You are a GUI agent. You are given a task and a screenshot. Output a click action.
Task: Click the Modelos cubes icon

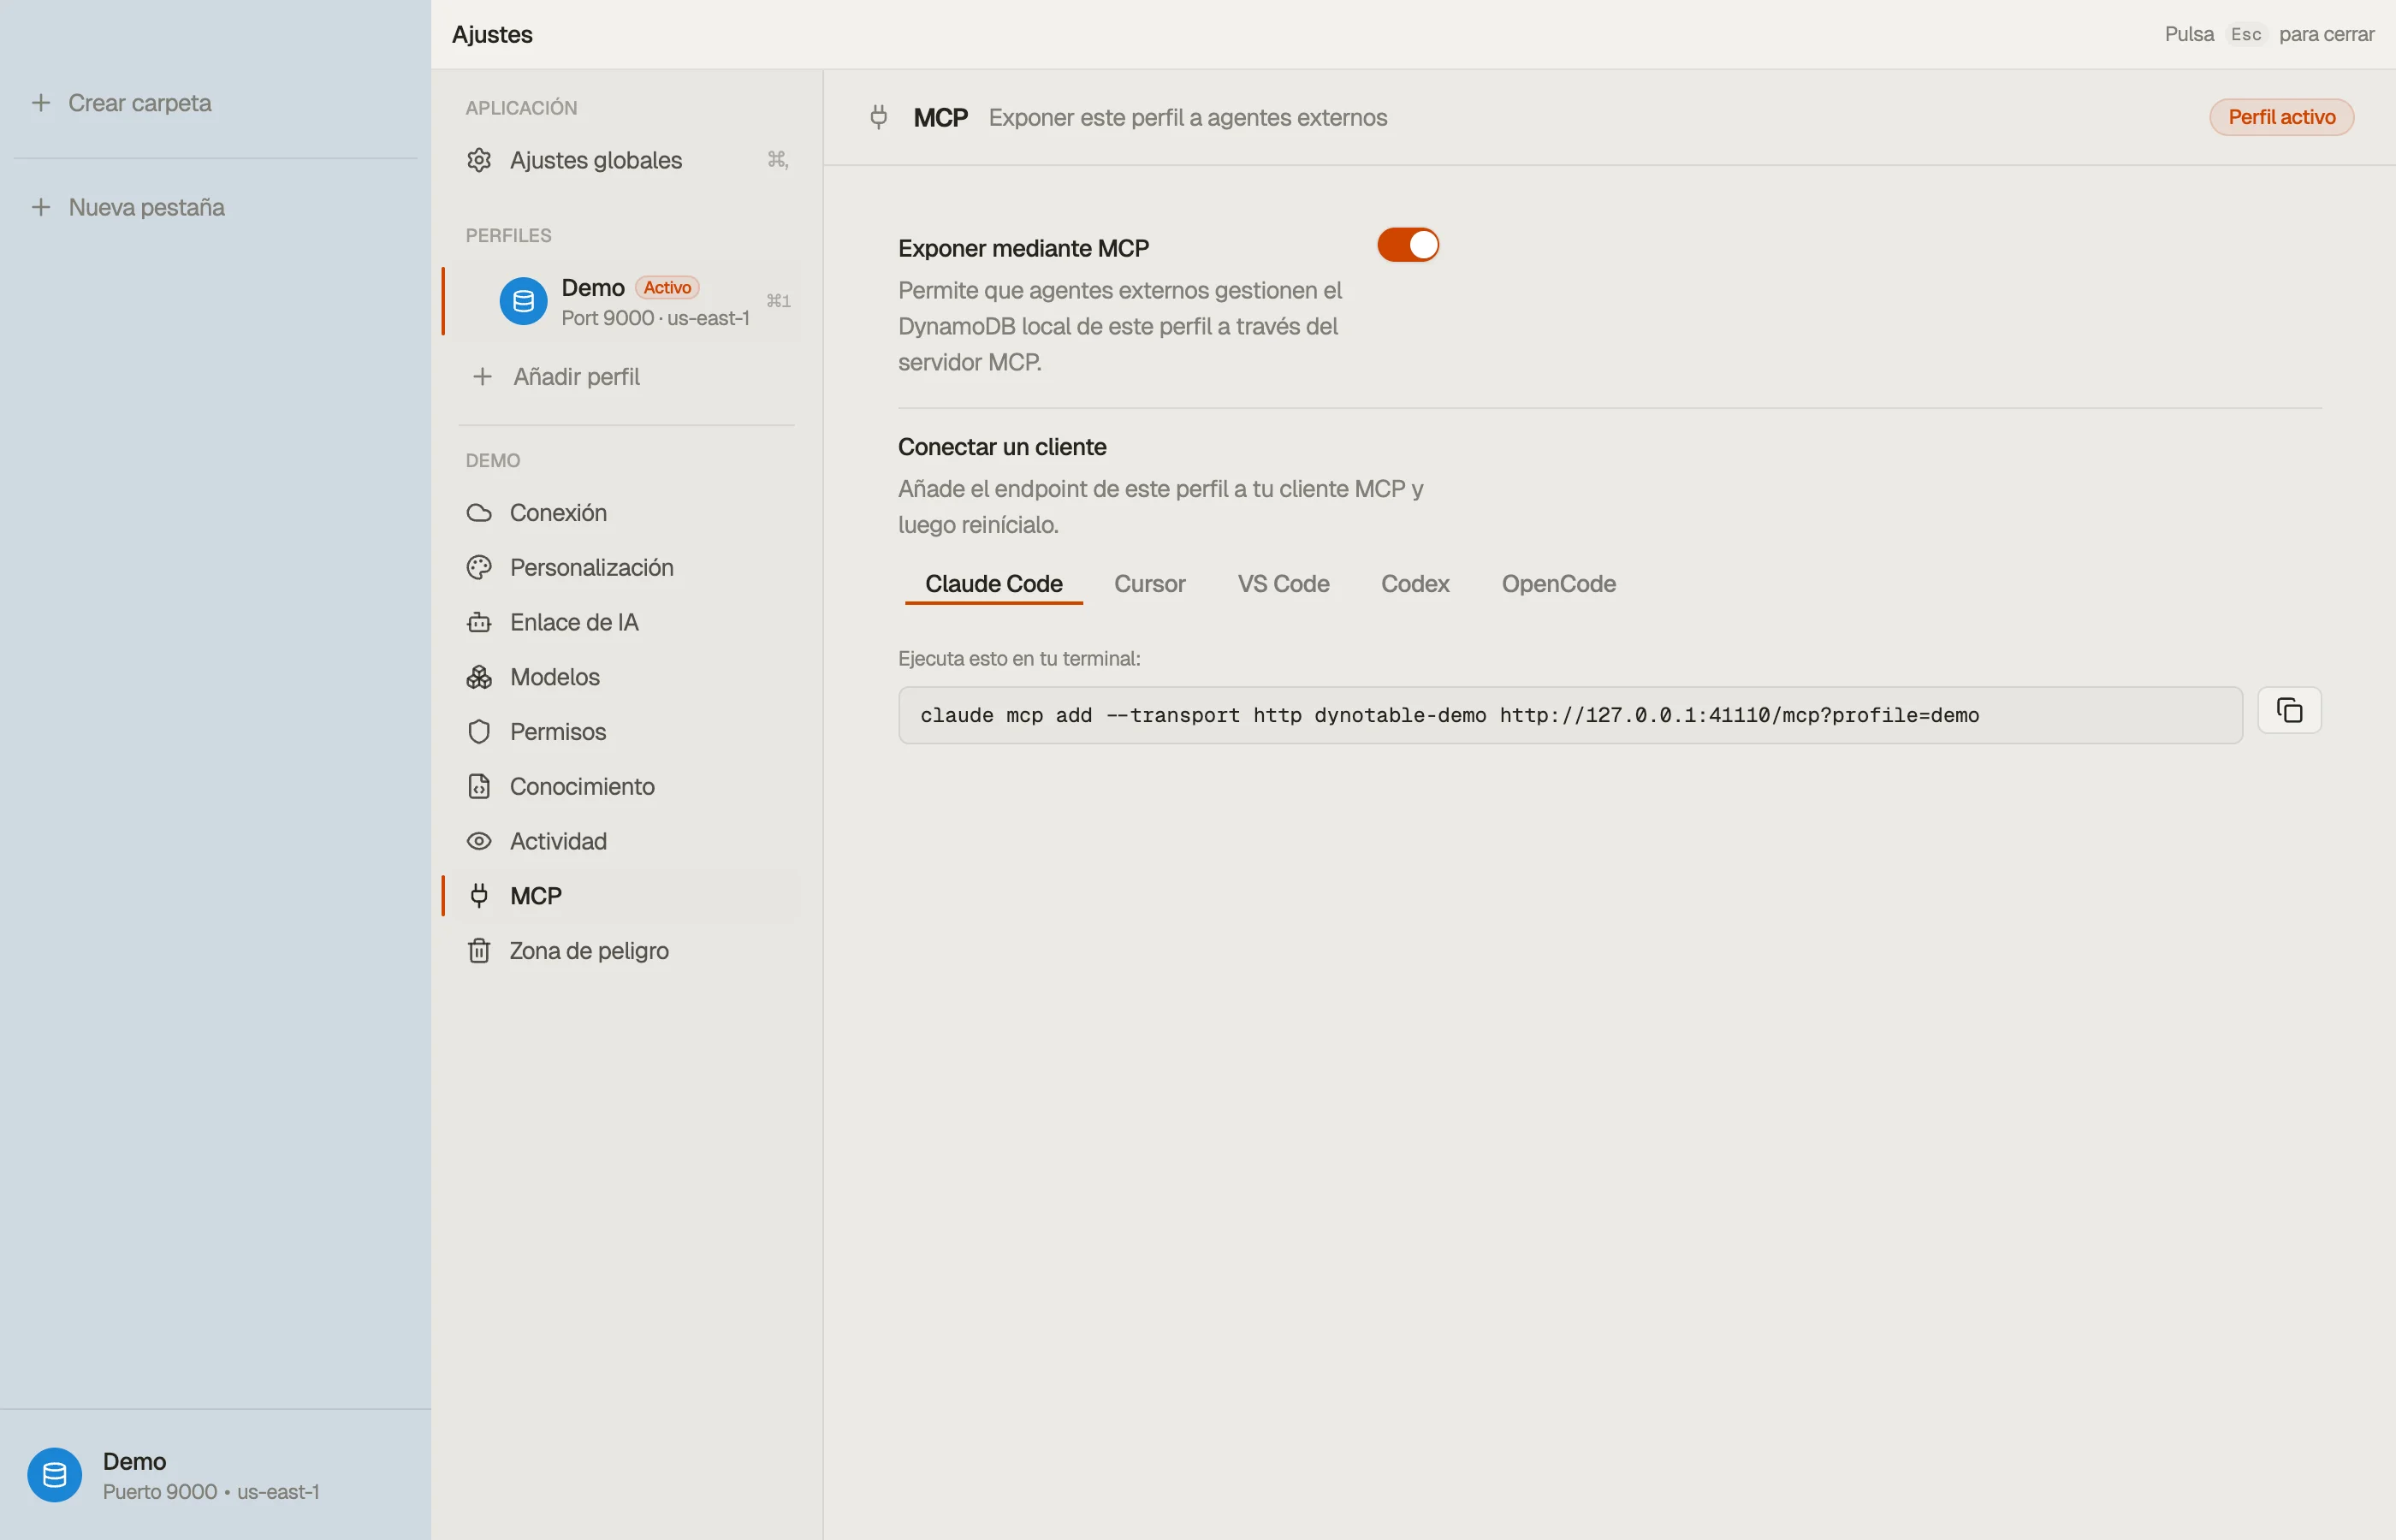(479, 677)
